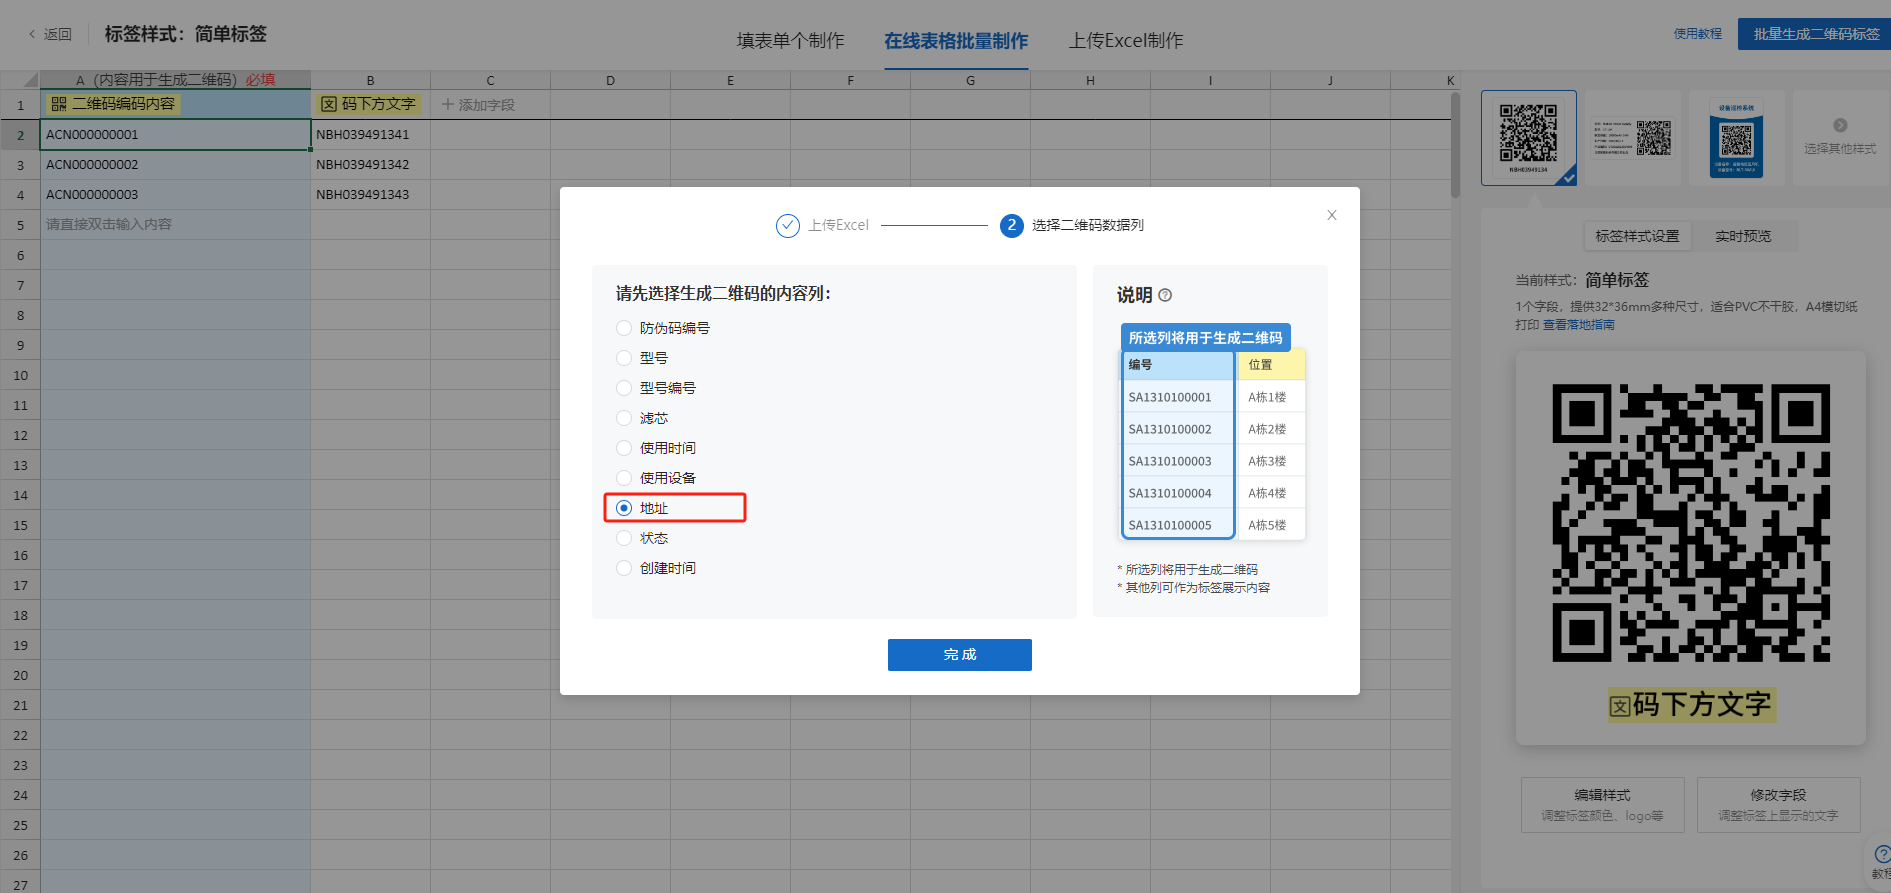Image resolution: width=1891 pixels, height=893 pixels.
Task: Click 批量生成二维码标签 button
Action: pyautogui.click(x=1816, y=34)
